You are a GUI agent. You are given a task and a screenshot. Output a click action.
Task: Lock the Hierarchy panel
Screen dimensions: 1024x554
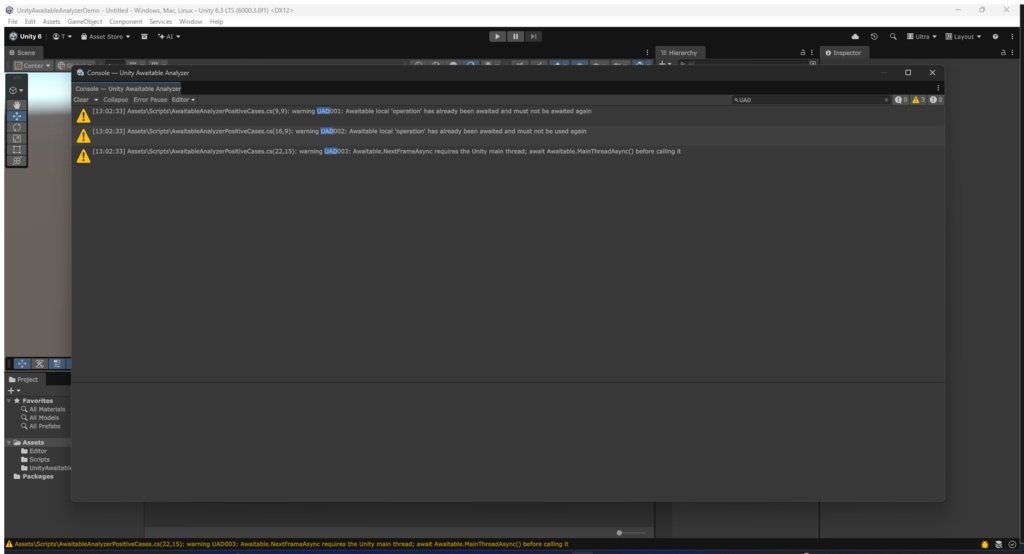(x=803, y=52)
